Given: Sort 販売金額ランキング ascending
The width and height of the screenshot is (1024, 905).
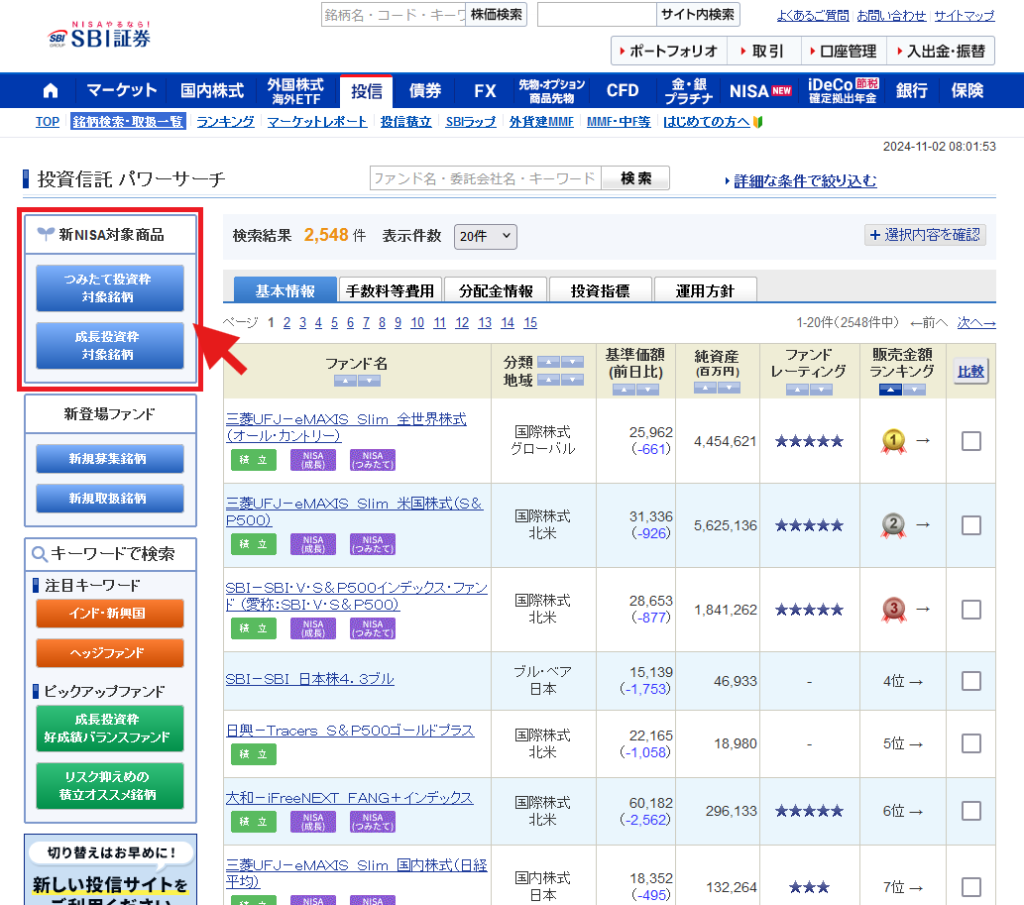Looking at the screenshot, I should point(890,390).
